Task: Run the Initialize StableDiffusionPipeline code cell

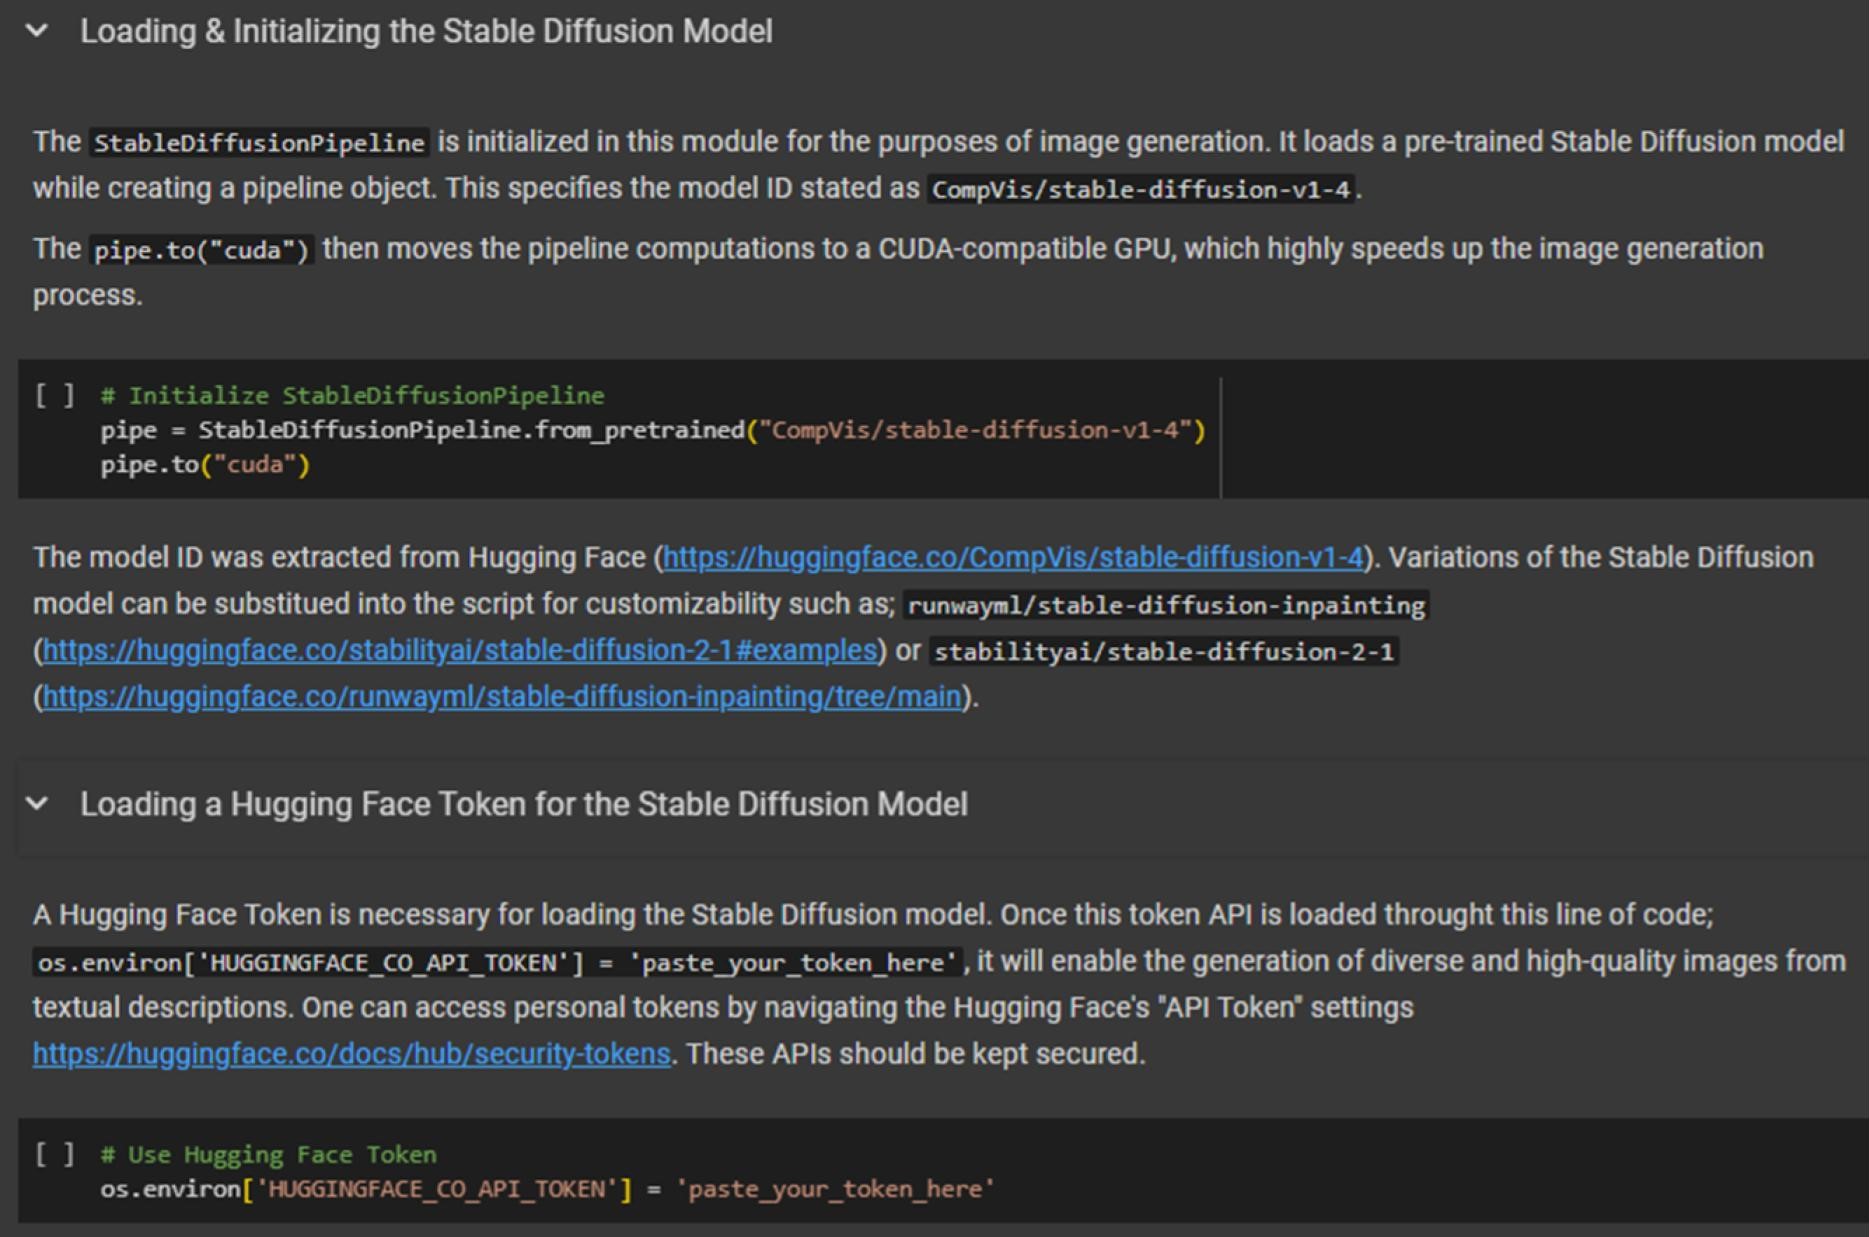Action: [54, 396]
